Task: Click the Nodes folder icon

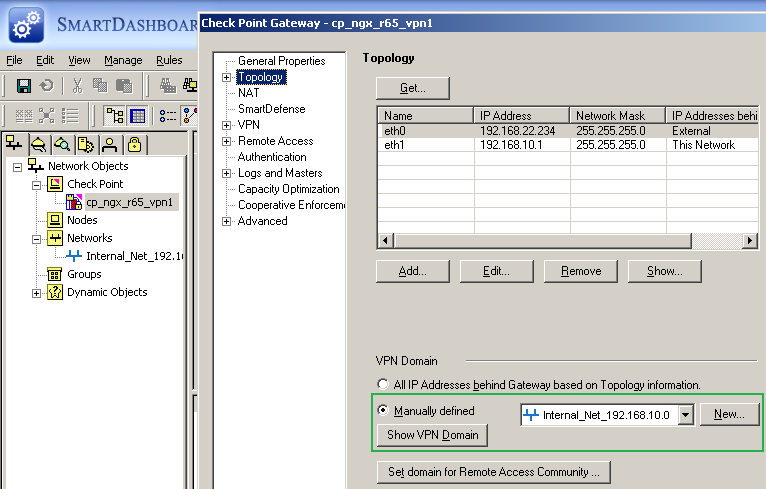Action: coord(55,220)
